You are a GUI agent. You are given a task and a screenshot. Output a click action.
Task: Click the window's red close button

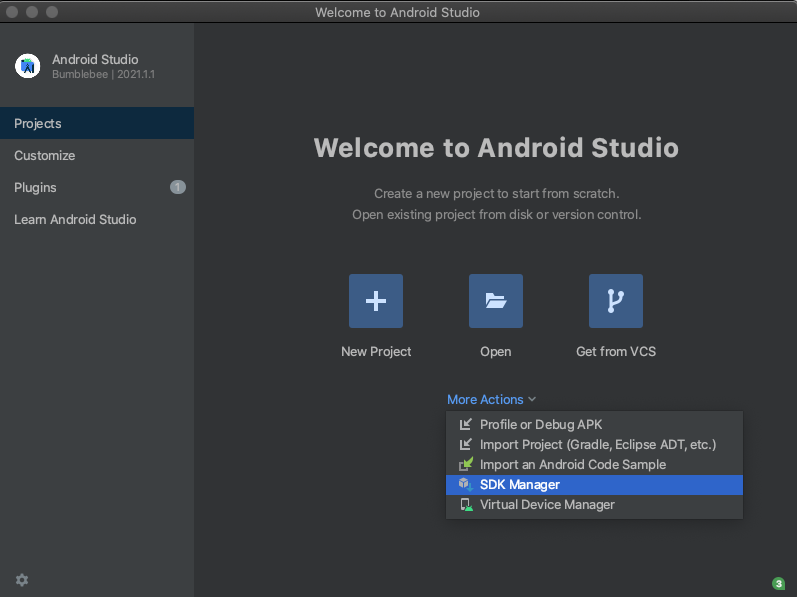[x=12, y=12]
